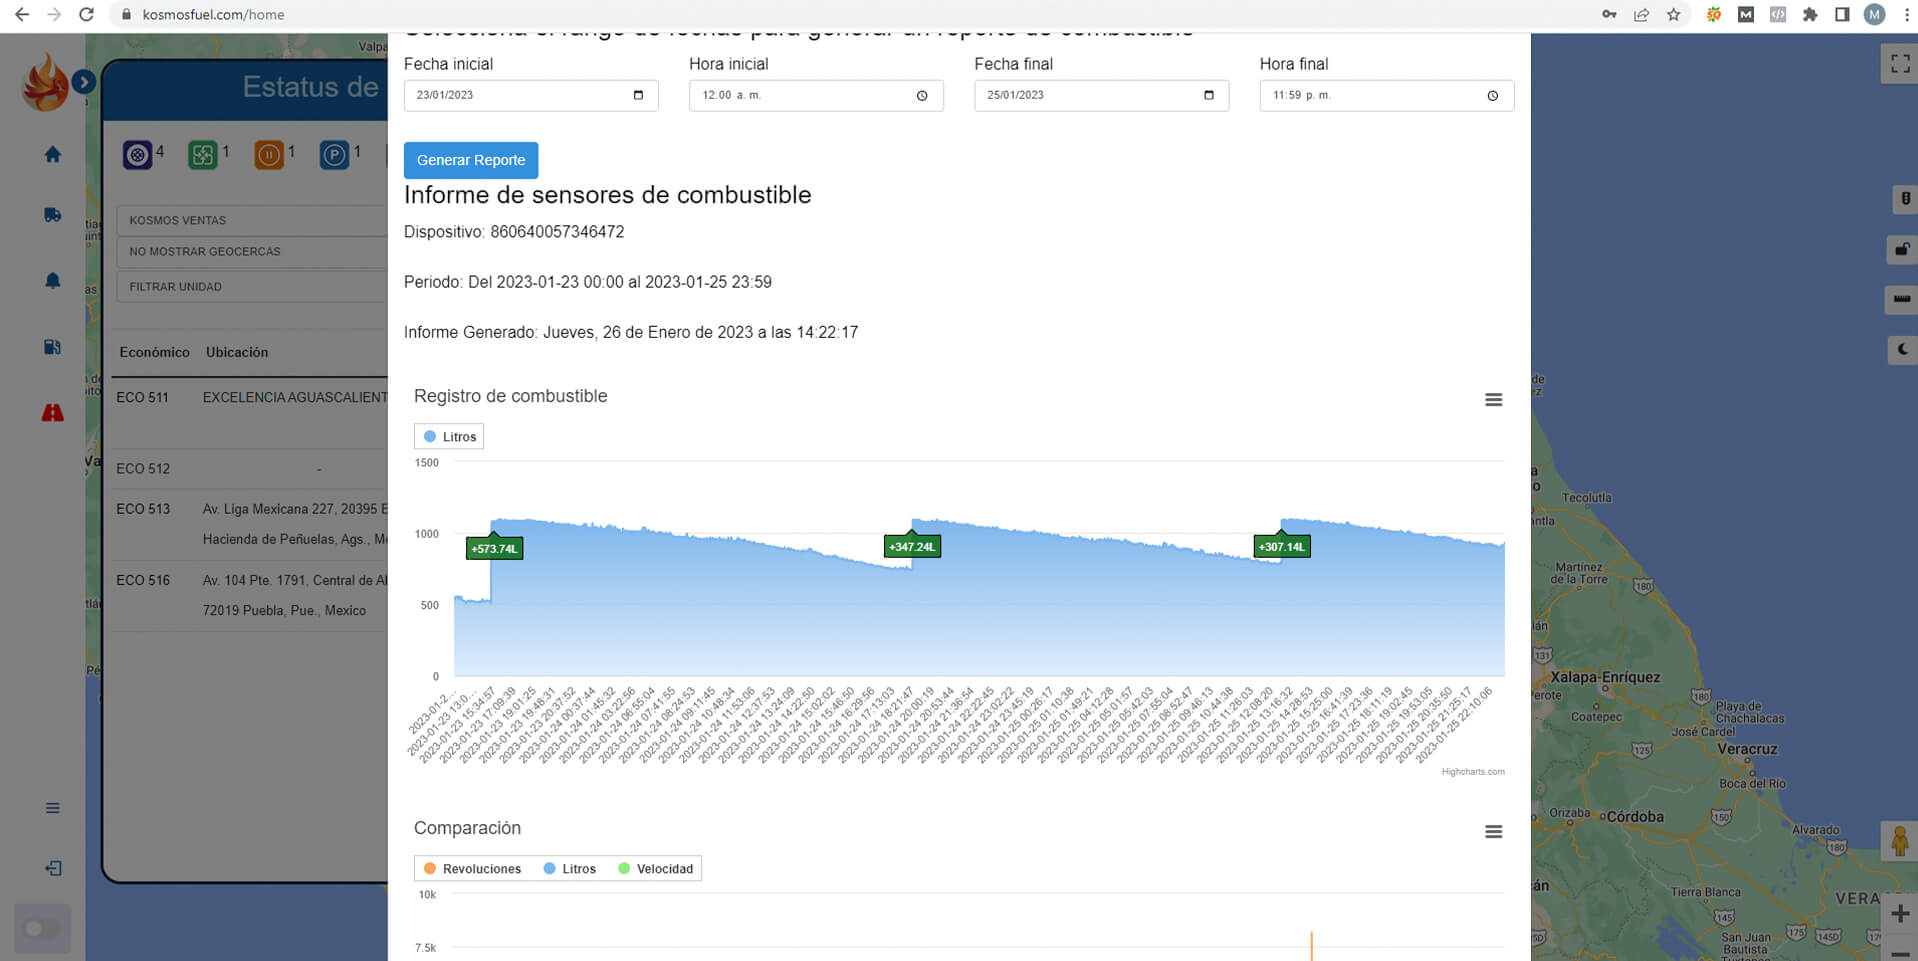This screenshot has width=1918, height=961.
Task: Click the unlock padlock map button
Action: pos(1902,249)
